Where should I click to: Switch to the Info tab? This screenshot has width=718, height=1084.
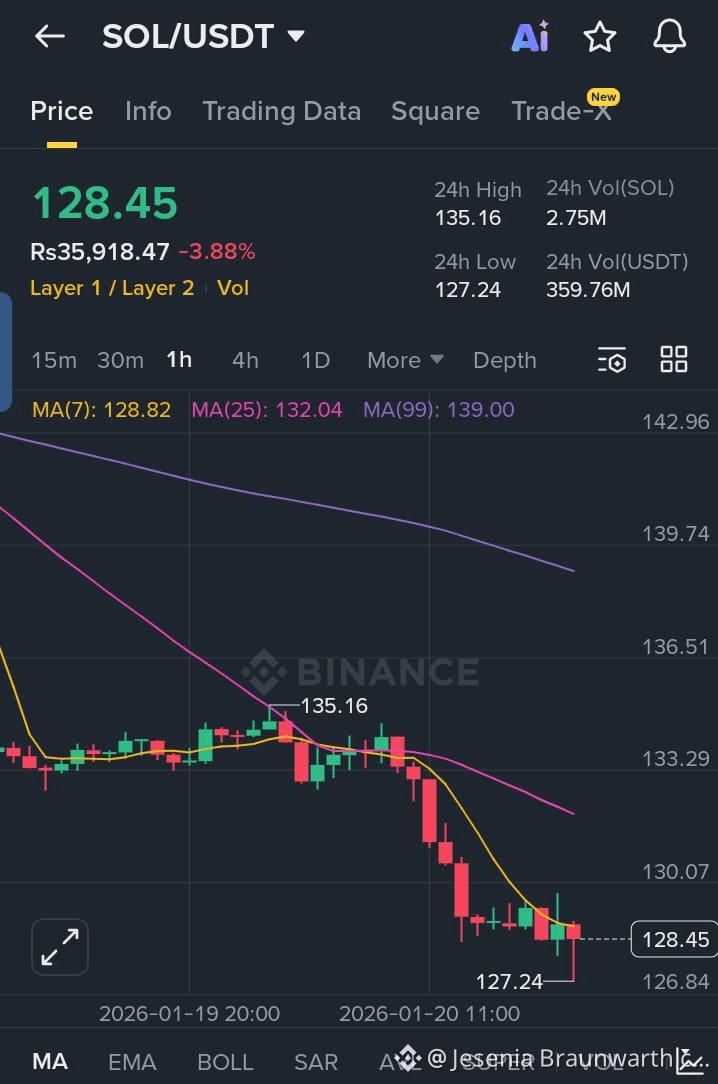148,111
